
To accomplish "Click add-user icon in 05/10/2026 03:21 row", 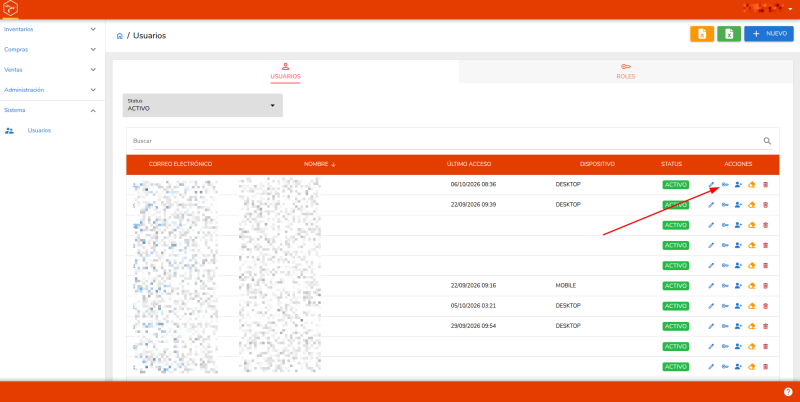I will pos(738,306).
